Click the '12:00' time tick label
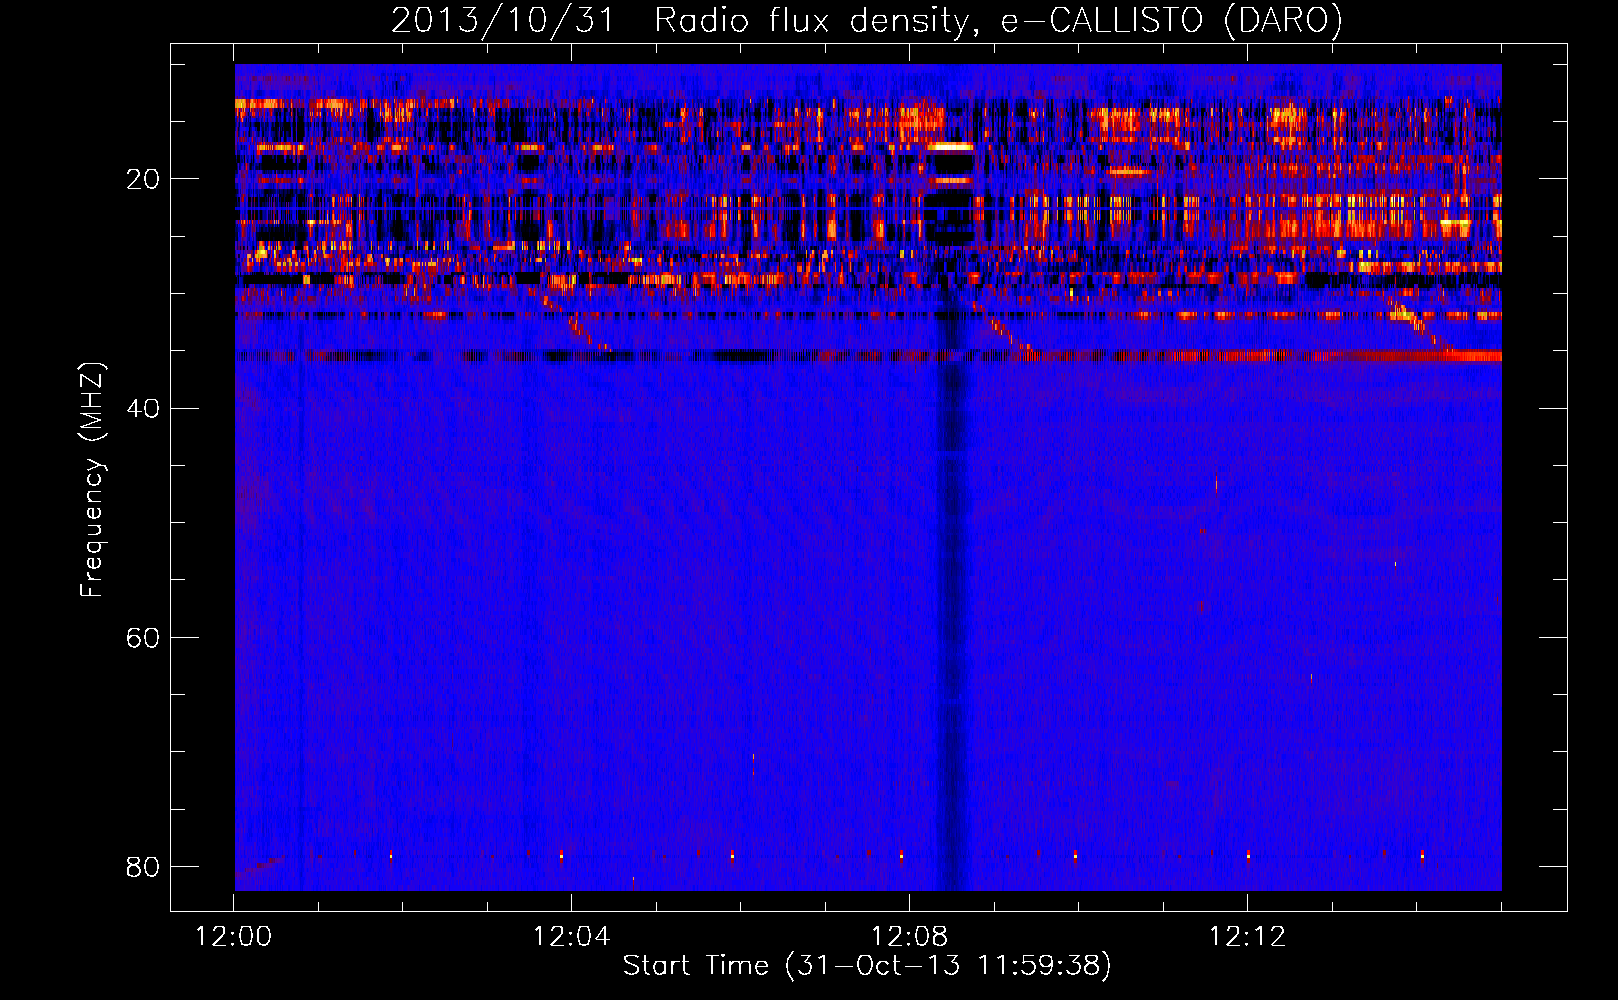Image resolution: width=1618 pixels, height=1000 pixels. (233, 937)
